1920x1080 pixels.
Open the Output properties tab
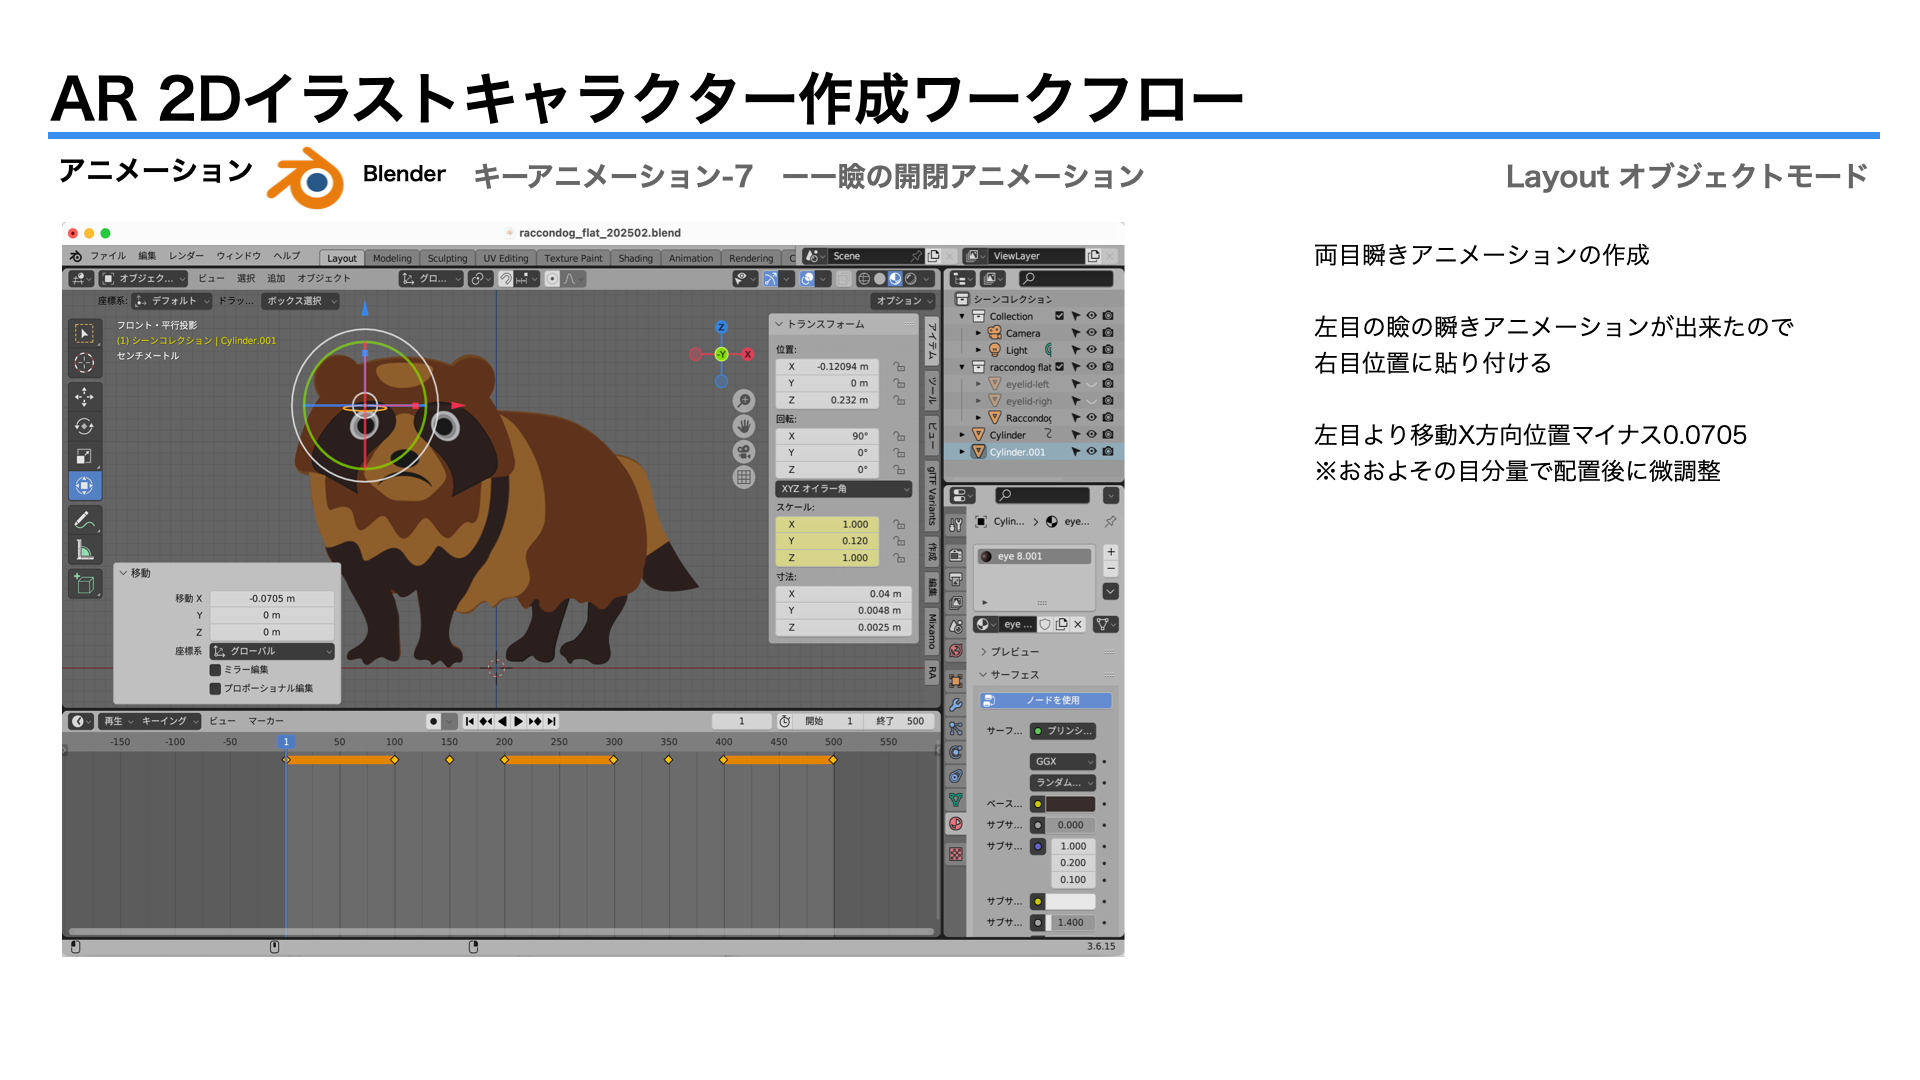click(x=956, y=580)
